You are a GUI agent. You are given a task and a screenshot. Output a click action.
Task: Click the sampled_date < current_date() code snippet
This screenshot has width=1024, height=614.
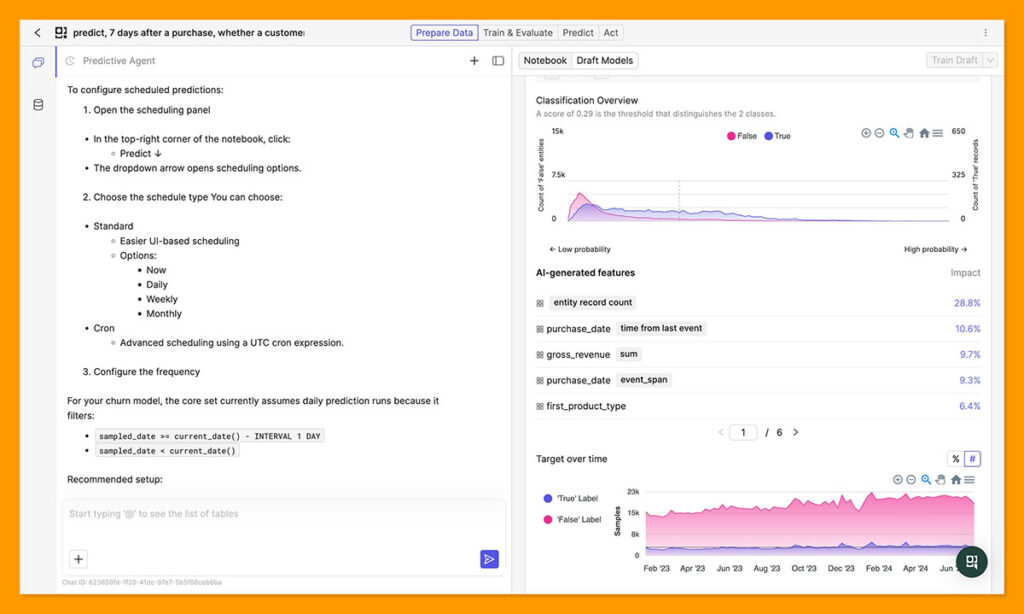(x=167, y=451)
